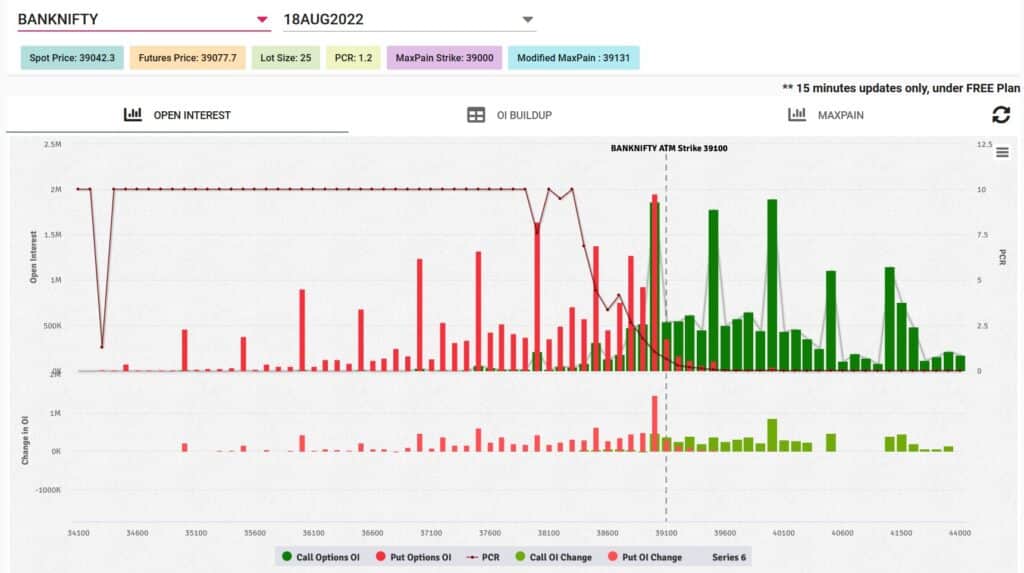Click the refresh data icon
1024x573 pixels.
tap(1000, 114)
